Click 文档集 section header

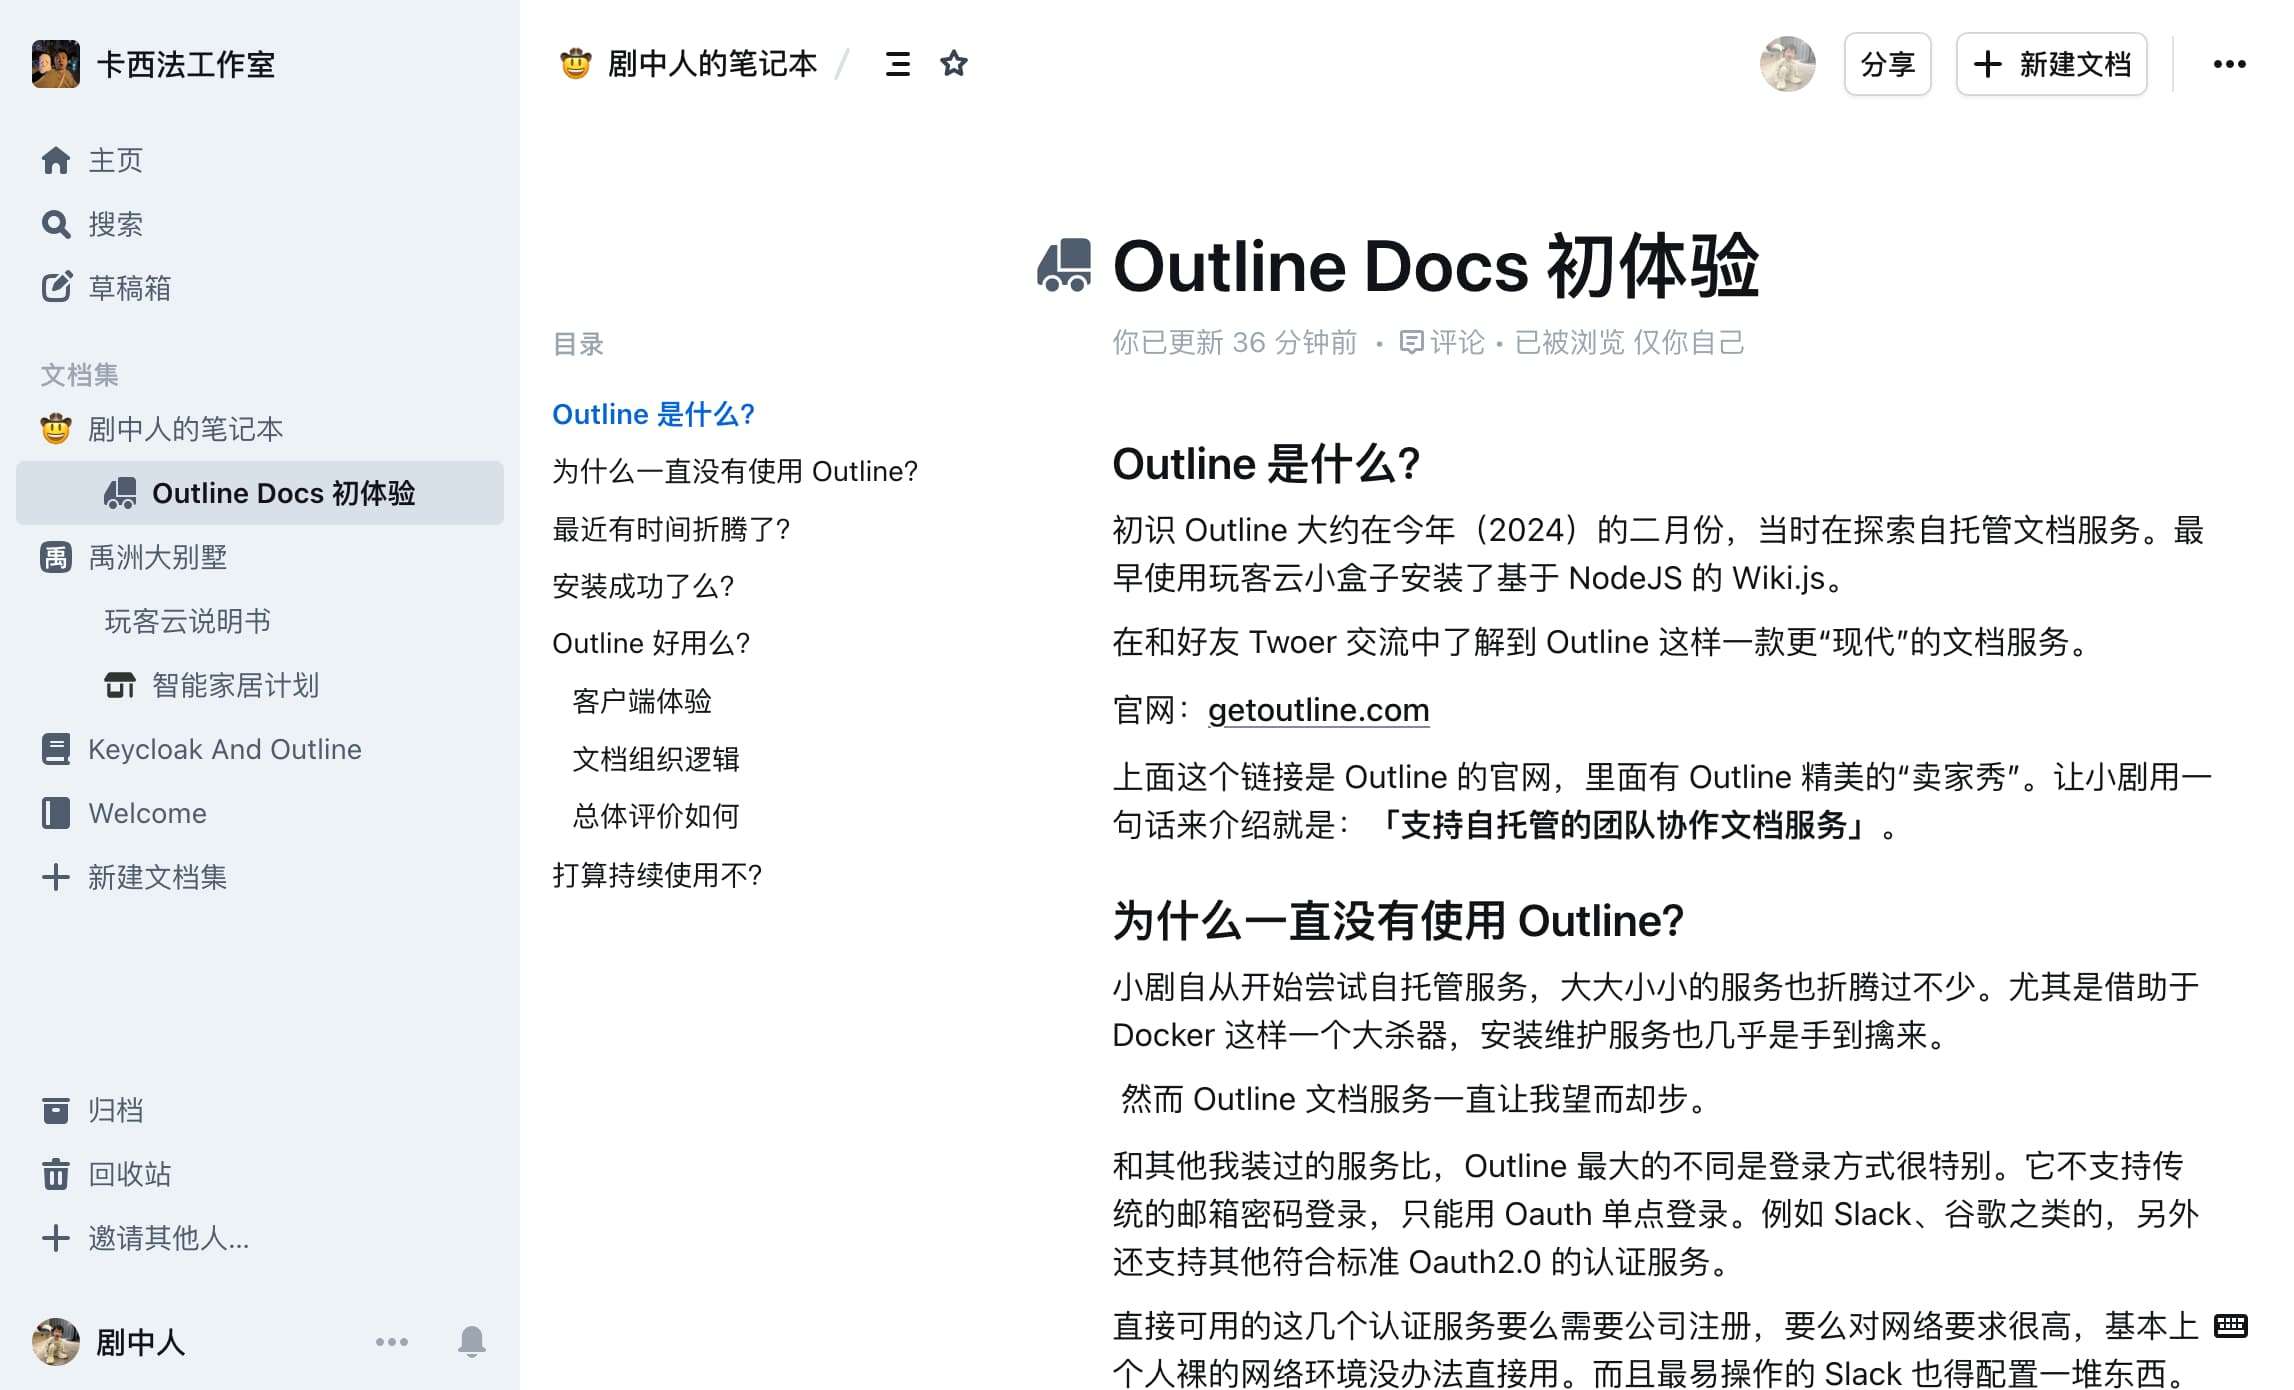(79, 374)
